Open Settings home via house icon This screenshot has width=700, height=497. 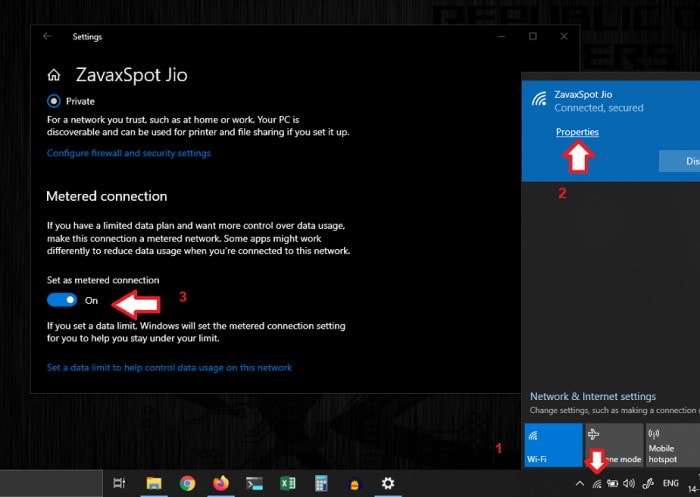54,75
